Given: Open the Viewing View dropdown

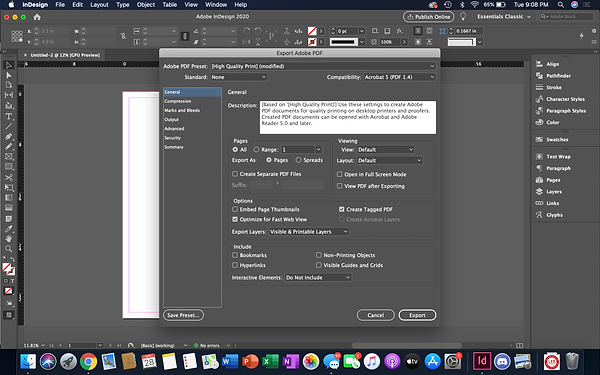Looking at the screenshot, I should pos(386,150).
